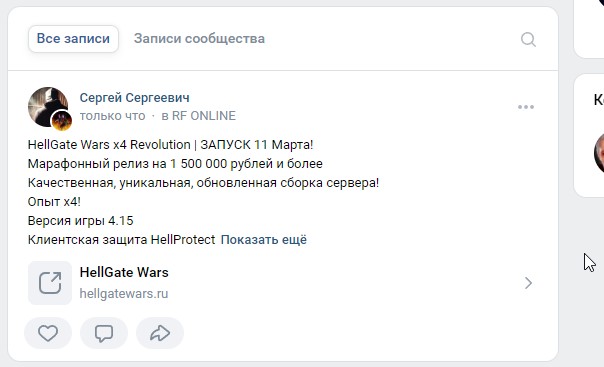
Task: Click the post text body starting HellGate Wars x4
Action: 203,192
